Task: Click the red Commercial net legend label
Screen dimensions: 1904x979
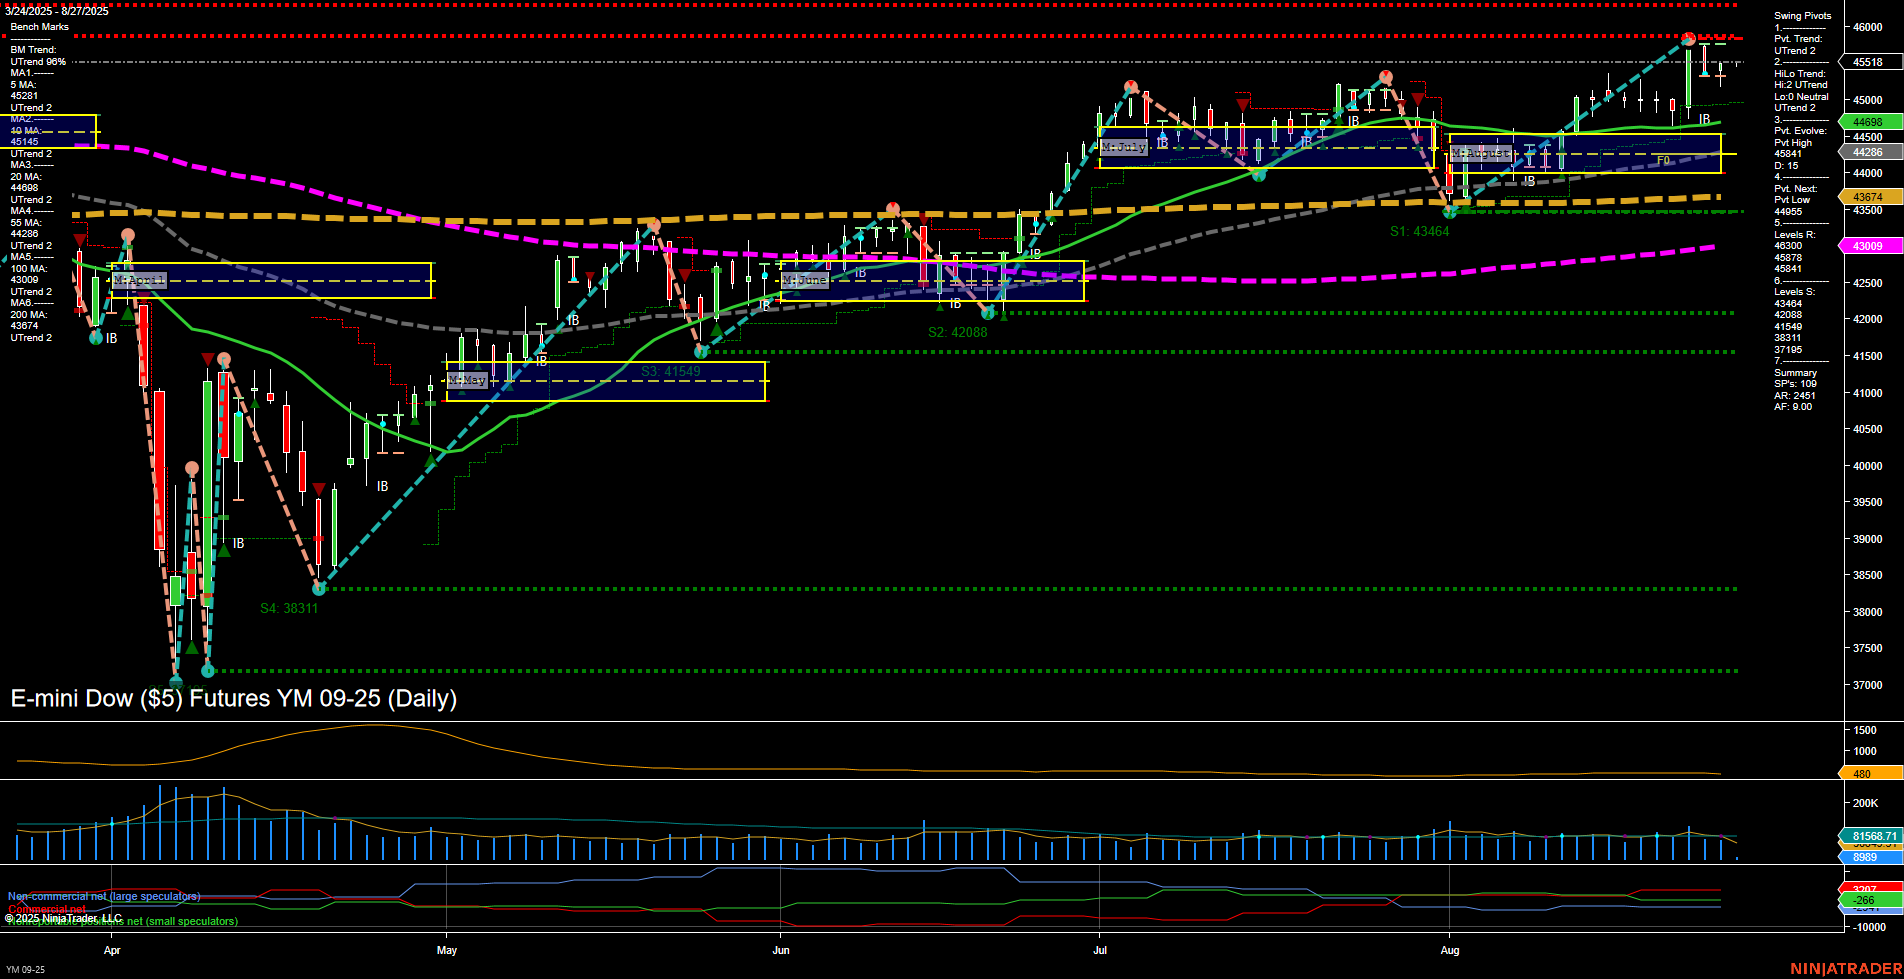Action: pos(47,909)
